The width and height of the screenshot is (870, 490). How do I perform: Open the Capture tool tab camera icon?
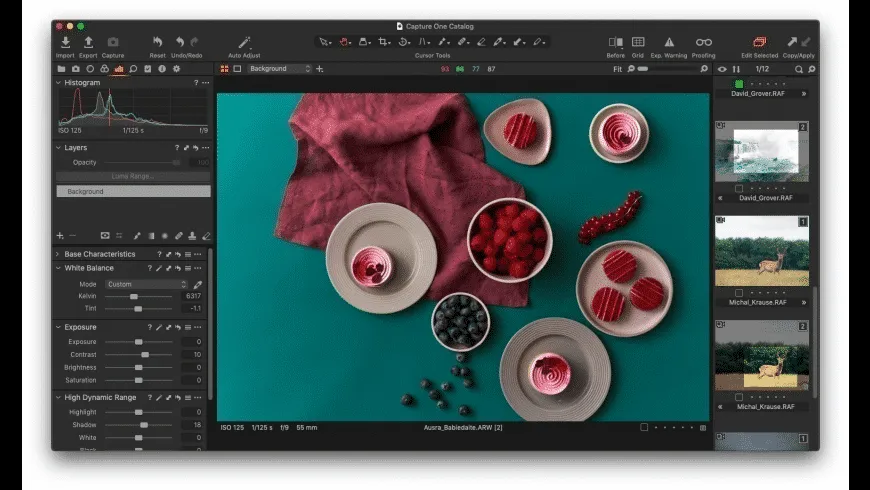tap(75, 69)
